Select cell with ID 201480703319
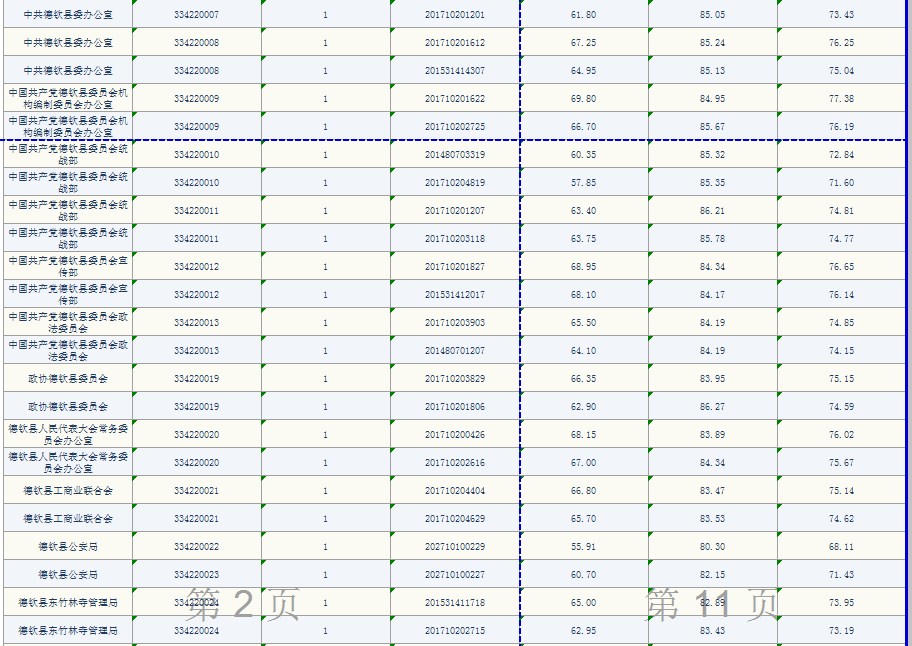Image resolution: width=912 pixels, height=646 pixels. [455, 155]
